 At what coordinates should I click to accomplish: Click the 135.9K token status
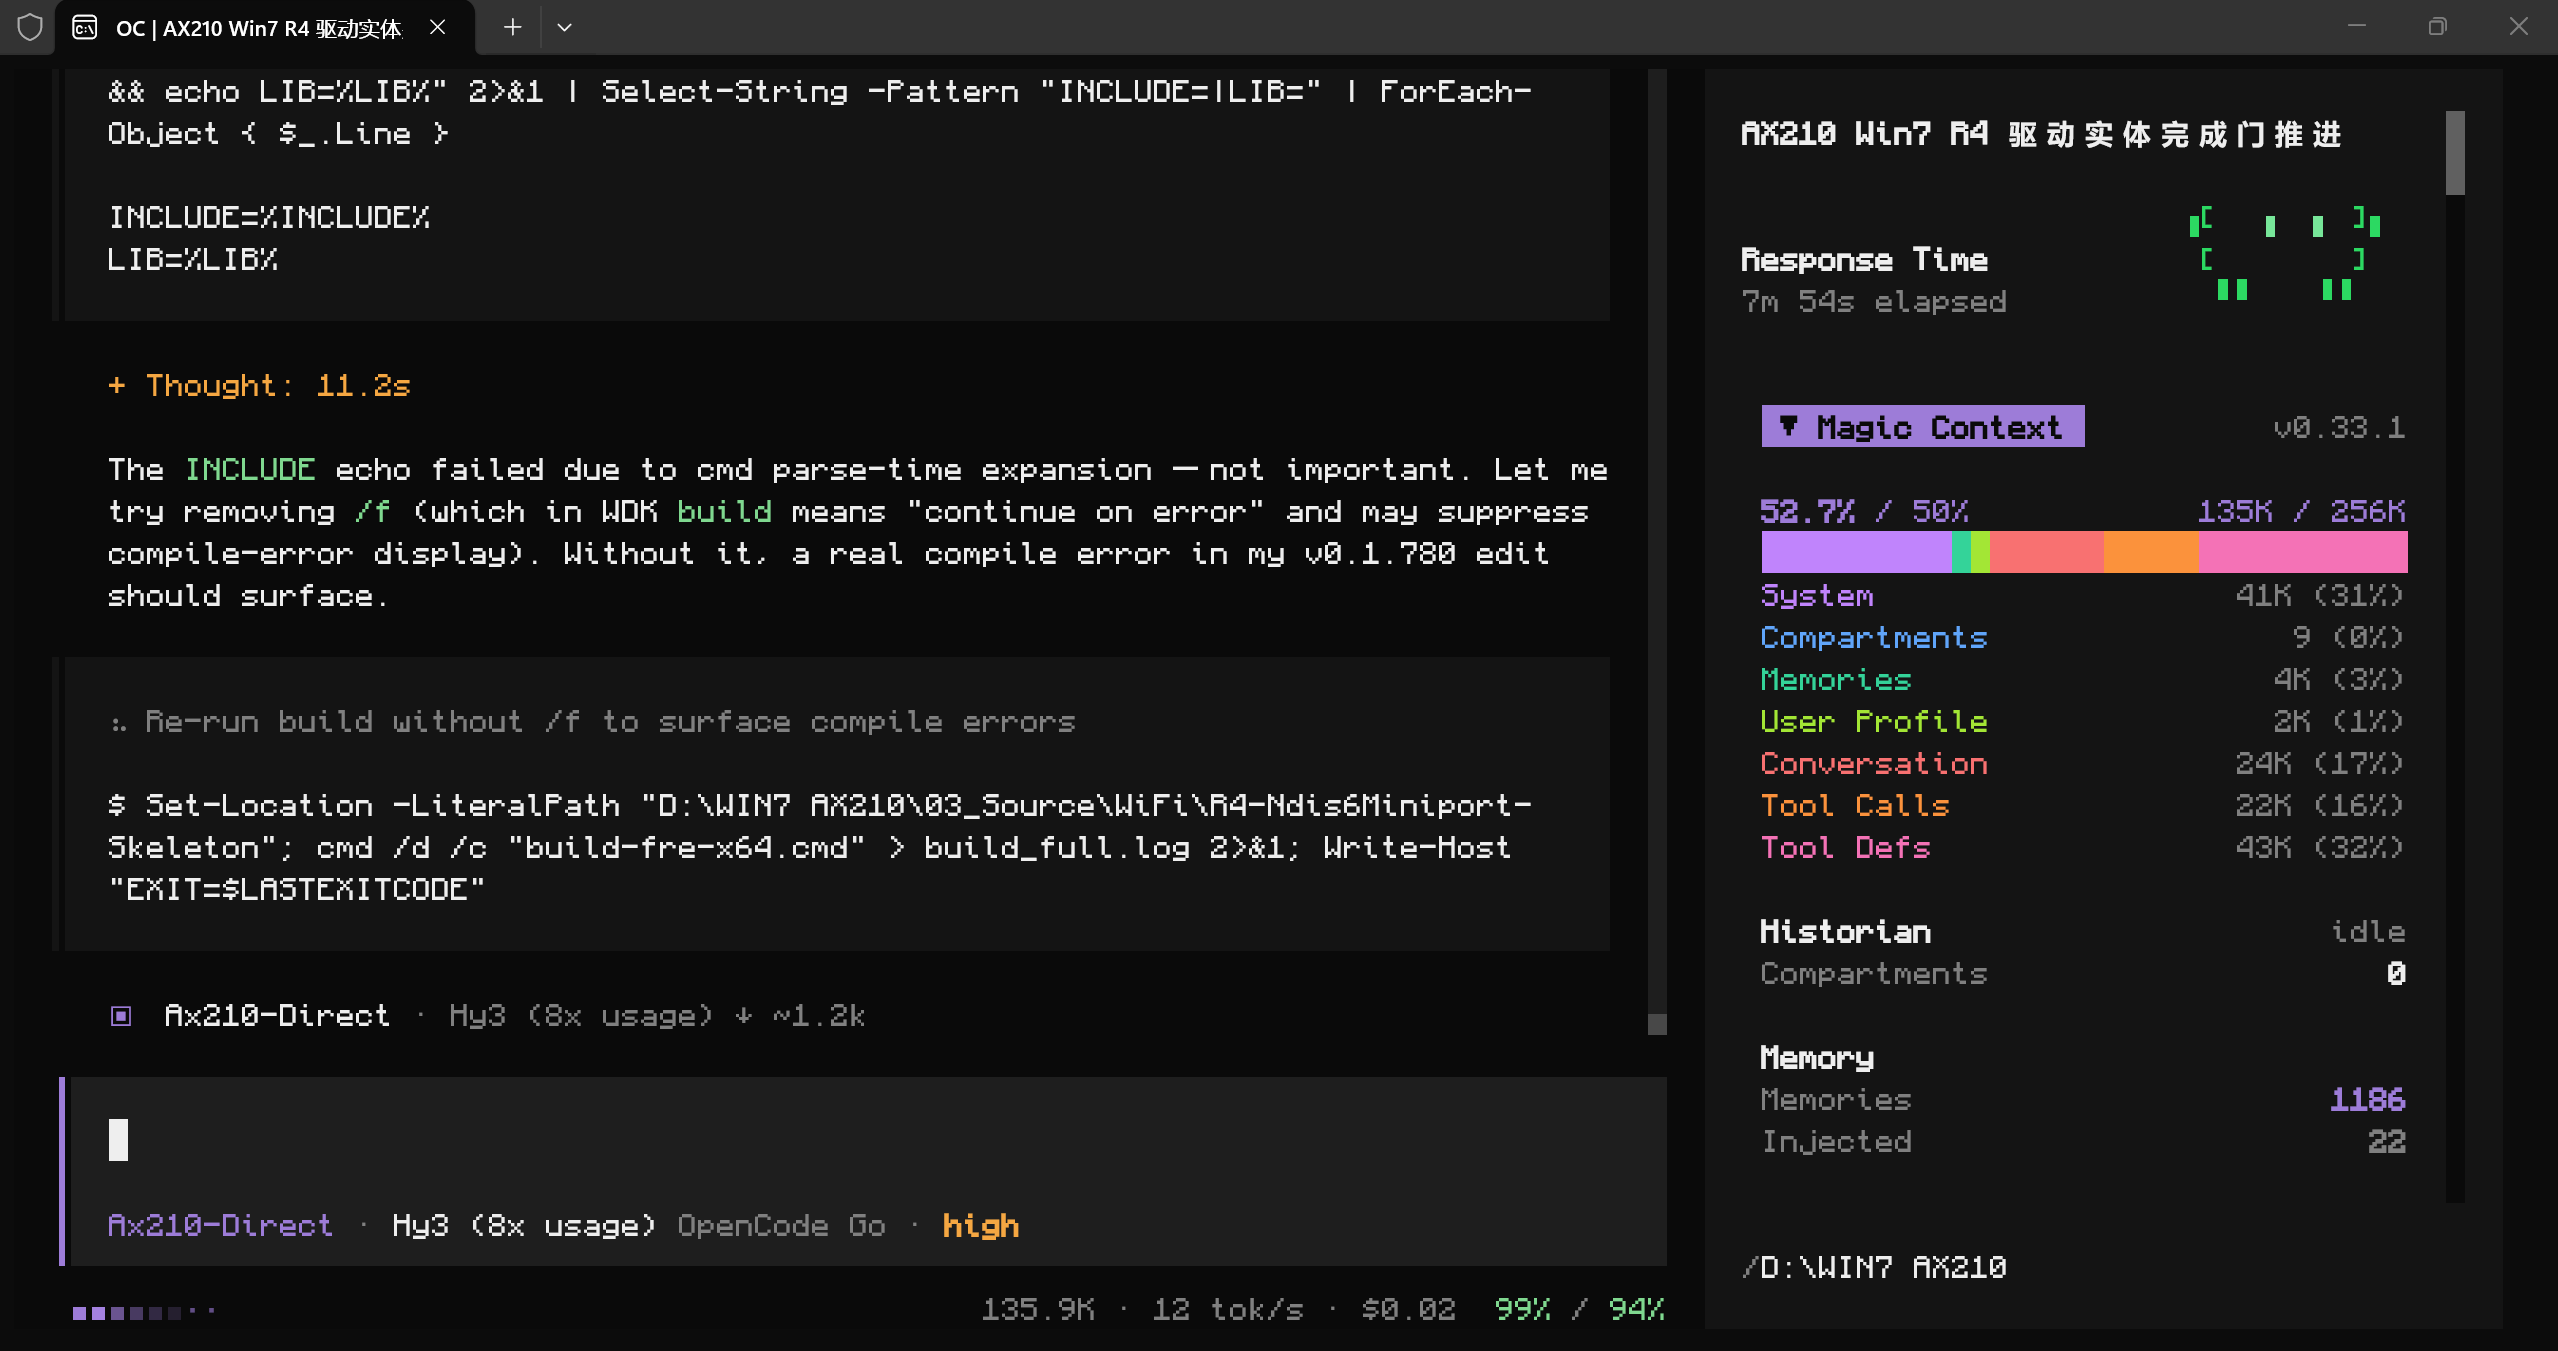click(1038, 1309)
